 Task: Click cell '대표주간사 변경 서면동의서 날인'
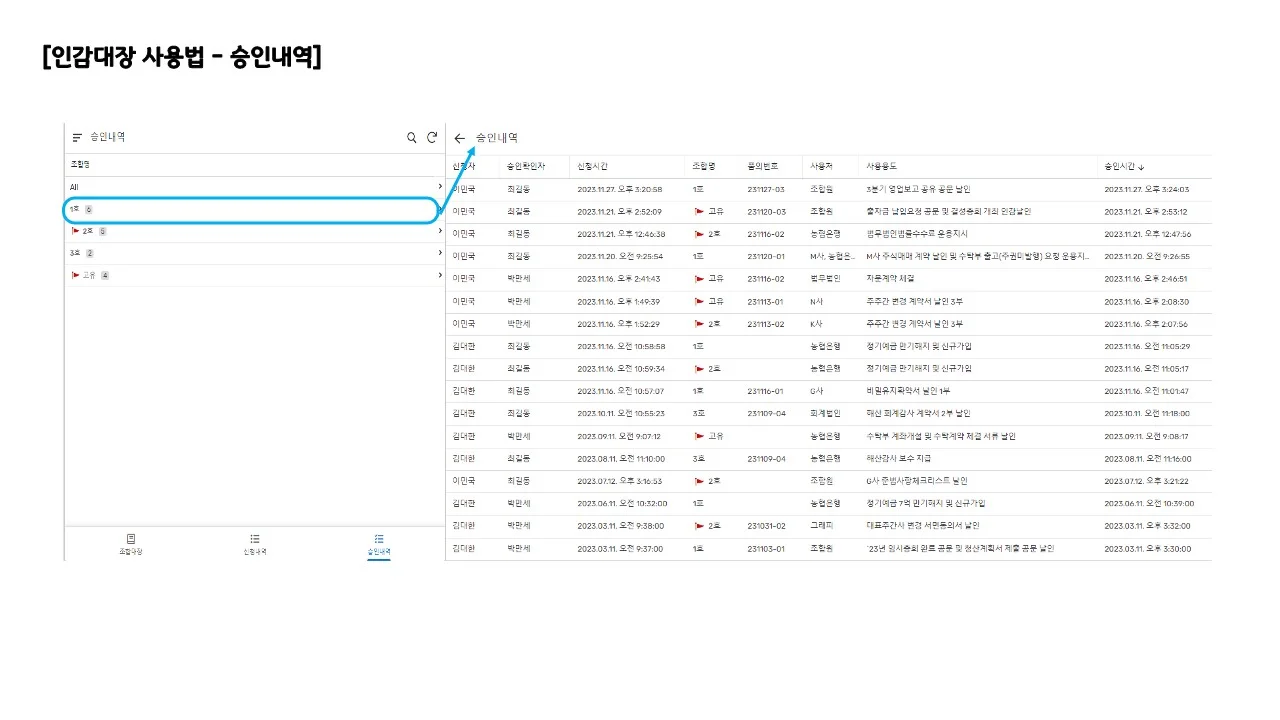(x=923, y=525)
